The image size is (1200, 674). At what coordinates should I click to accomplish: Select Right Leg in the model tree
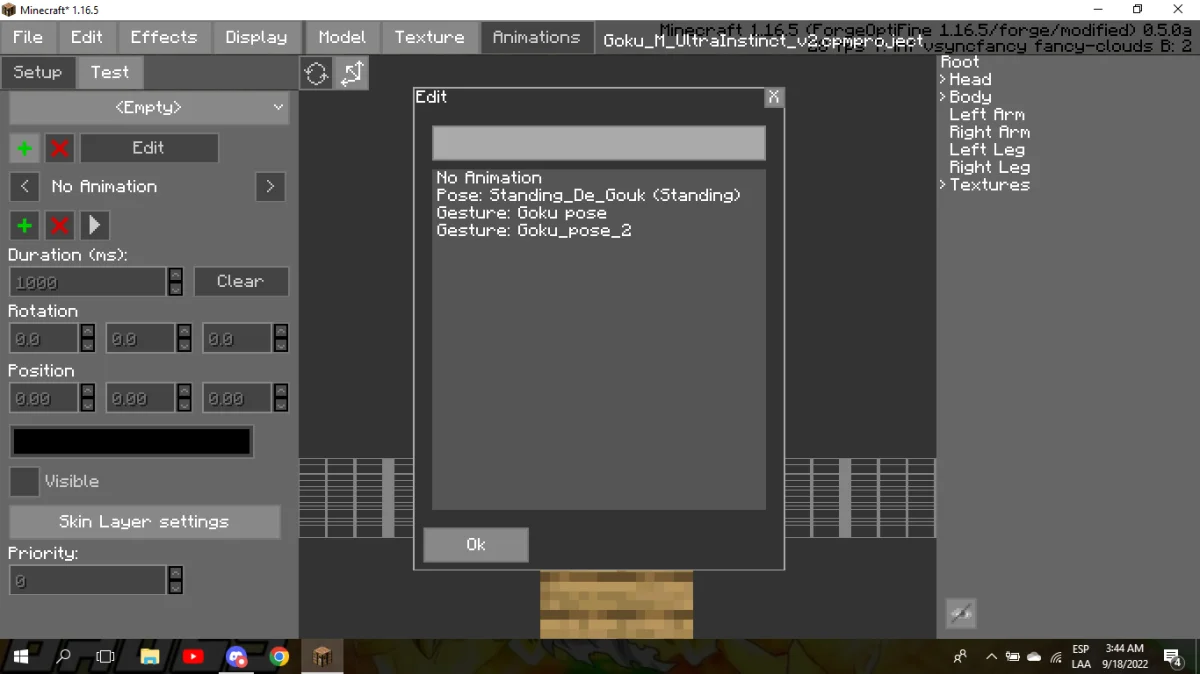coord(990,167)
